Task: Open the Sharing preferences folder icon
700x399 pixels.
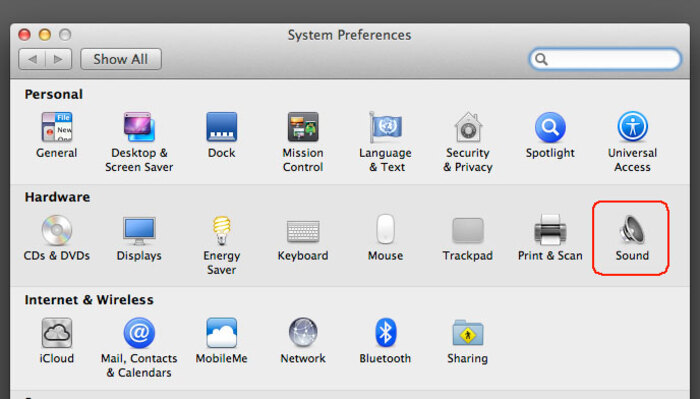Action: [x=467, y=332]
